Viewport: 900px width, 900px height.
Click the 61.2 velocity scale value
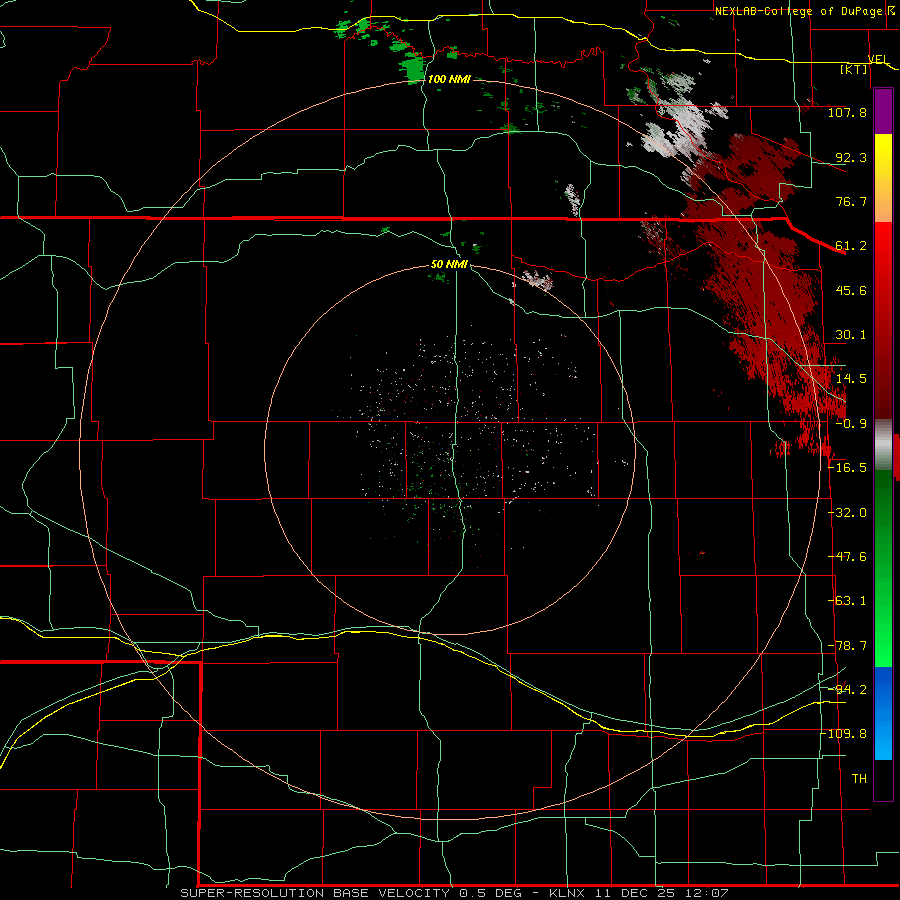pos(851,246)
